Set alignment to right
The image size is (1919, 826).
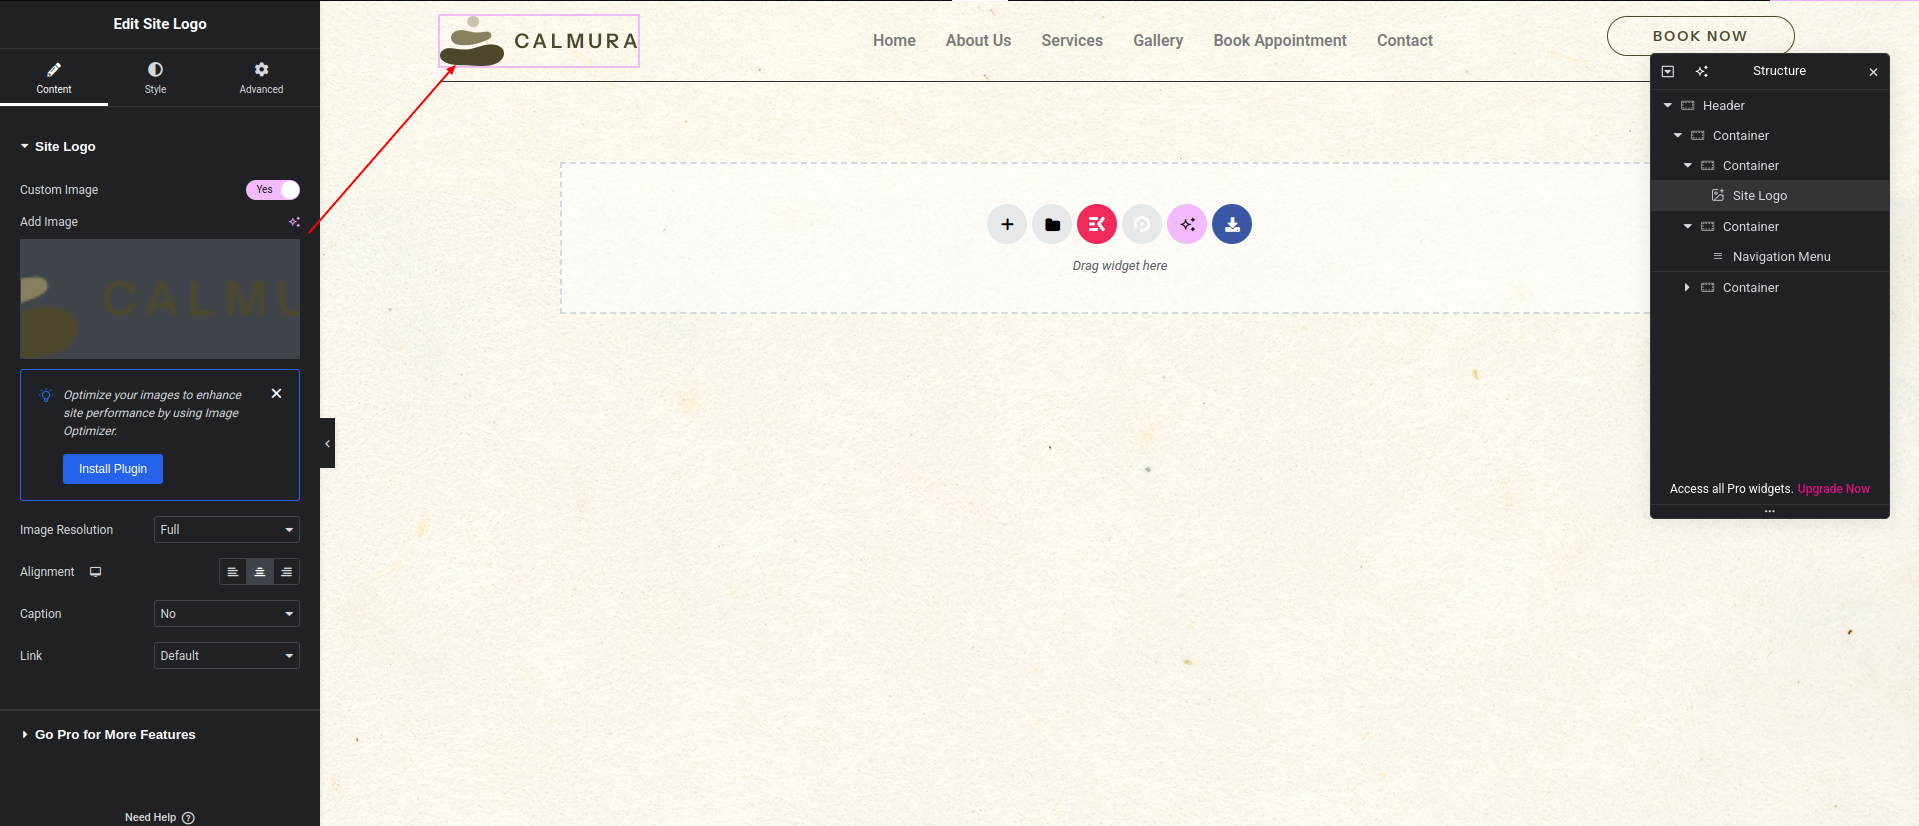286,572
